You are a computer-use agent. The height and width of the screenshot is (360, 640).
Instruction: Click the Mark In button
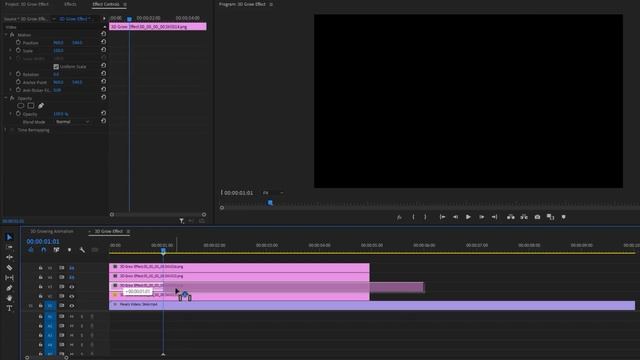(413, 217)
